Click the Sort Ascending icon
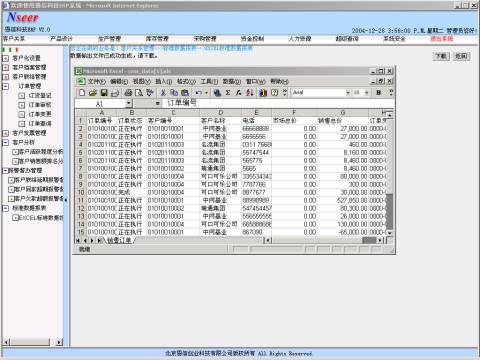The height and width of the screenshot is (360, 480). 250,93
